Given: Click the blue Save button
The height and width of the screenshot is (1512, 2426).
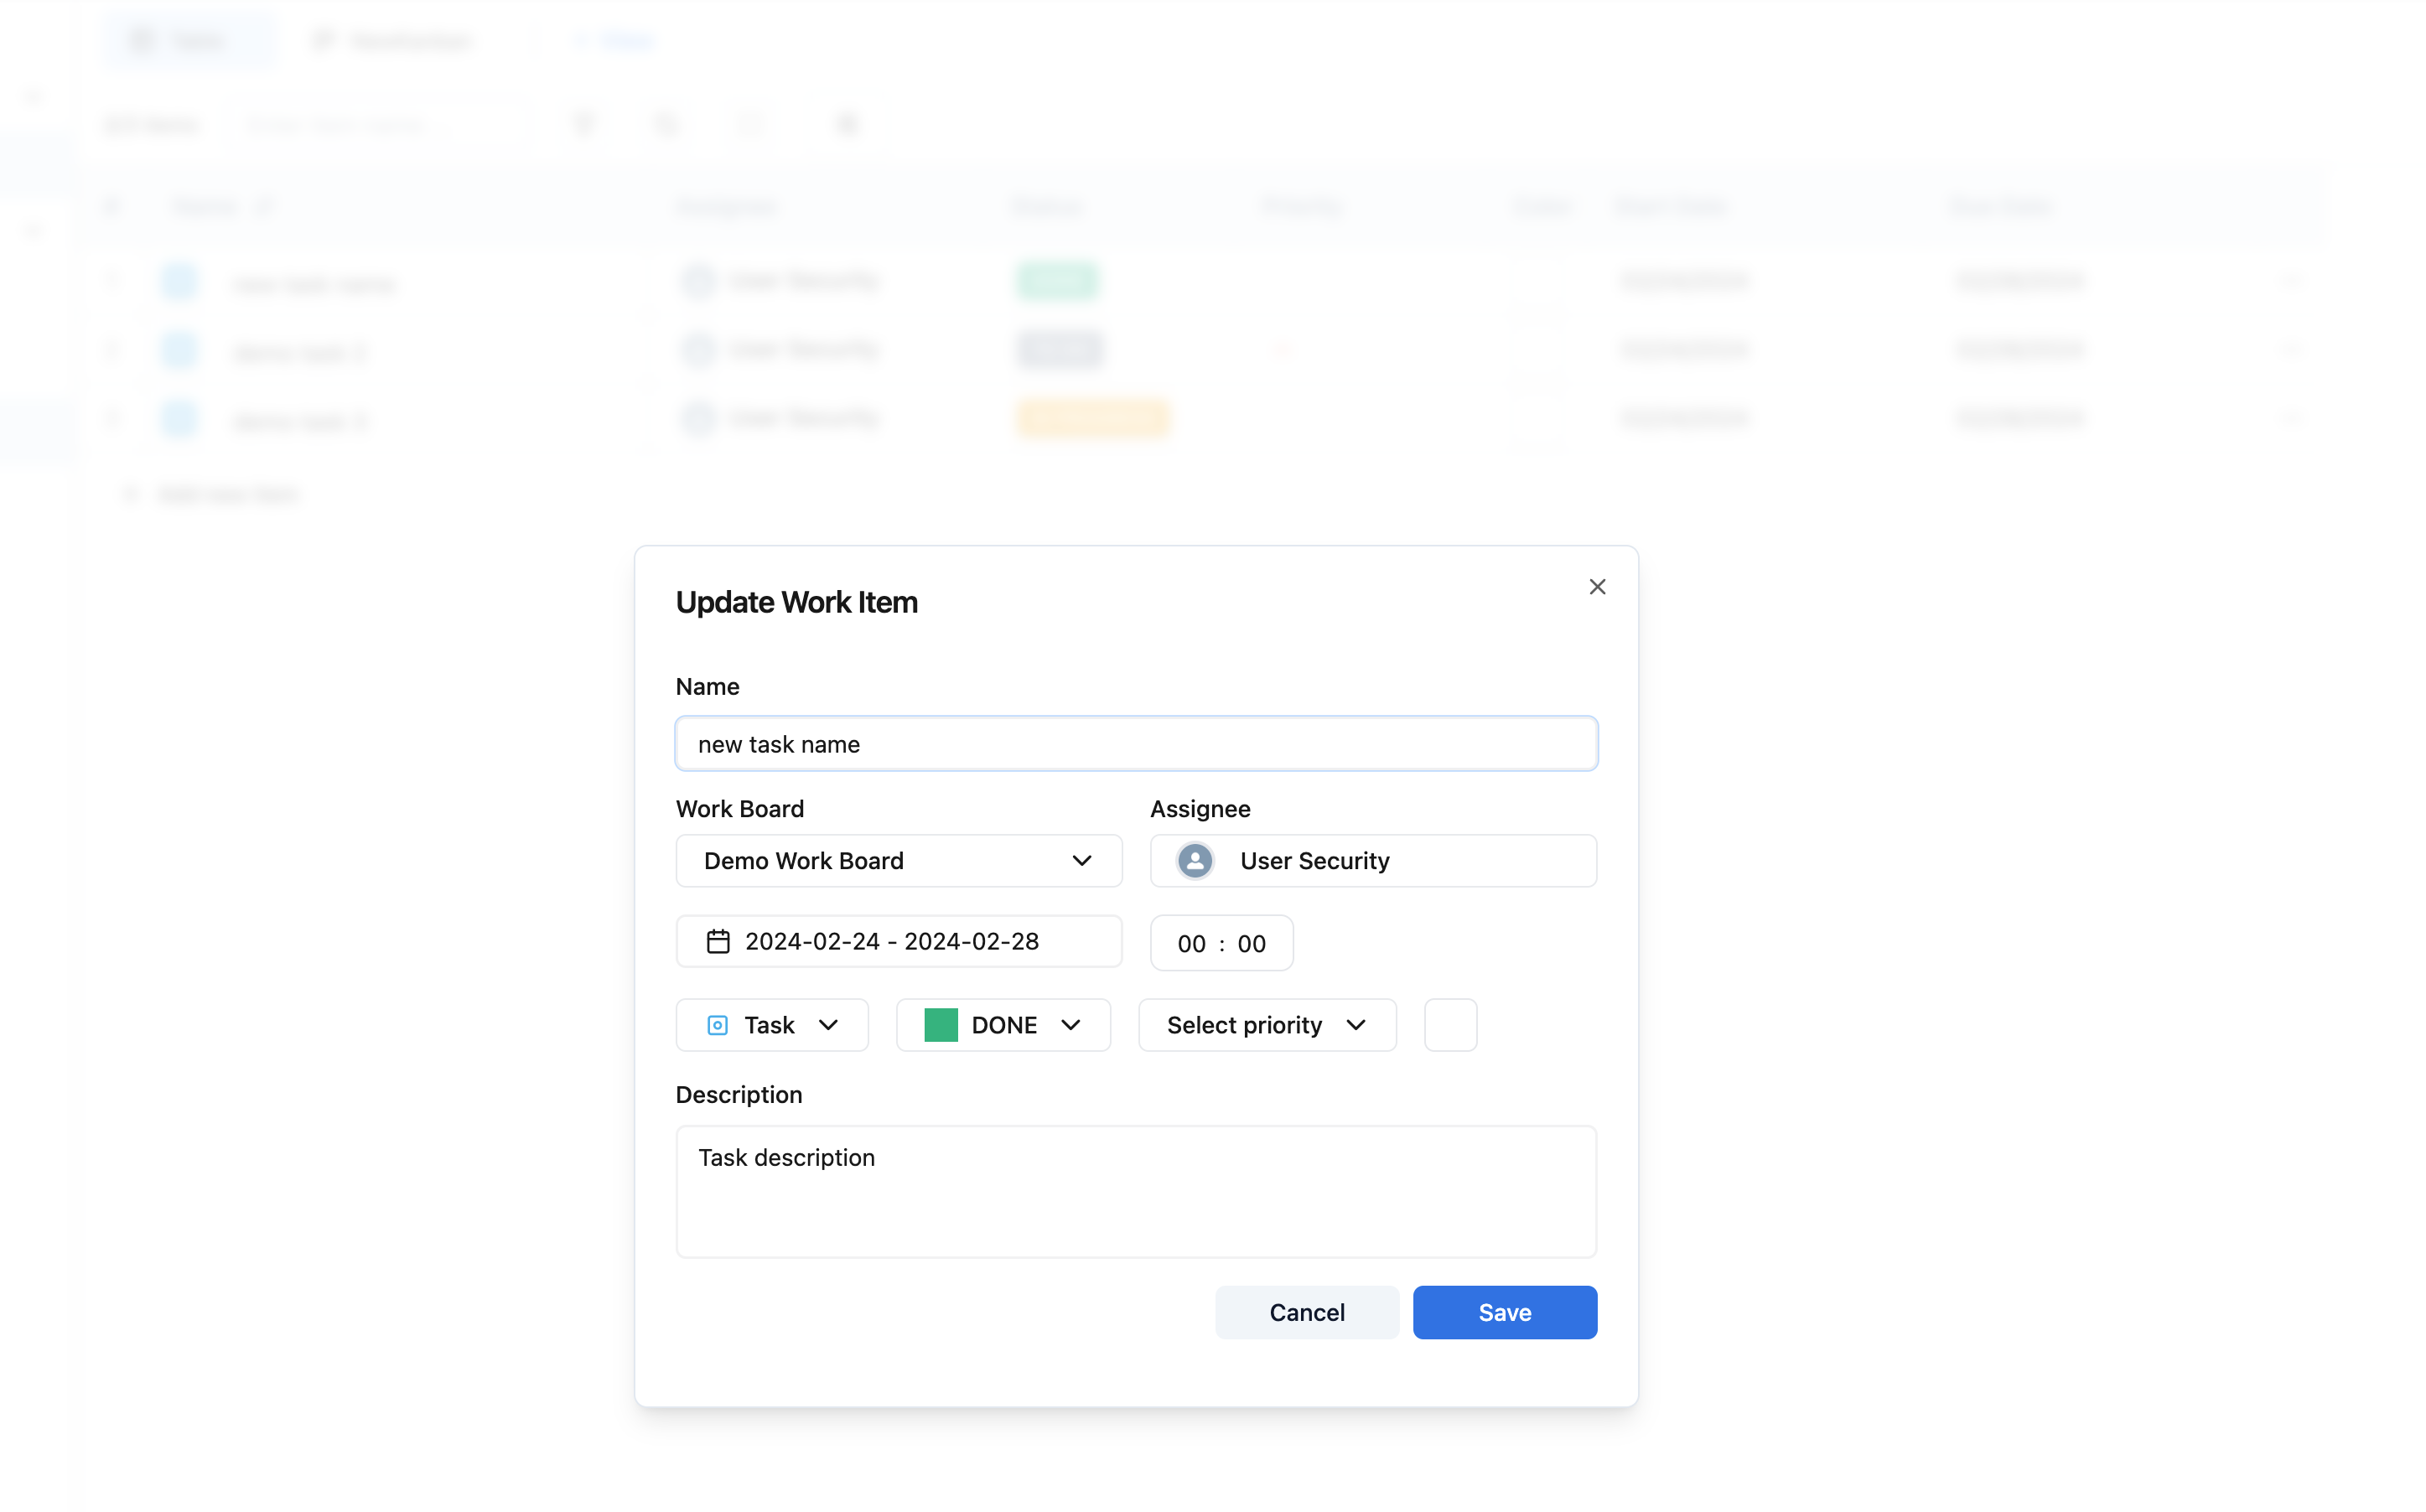Looking at the screenshot, I should [x=1504, y=1312].
